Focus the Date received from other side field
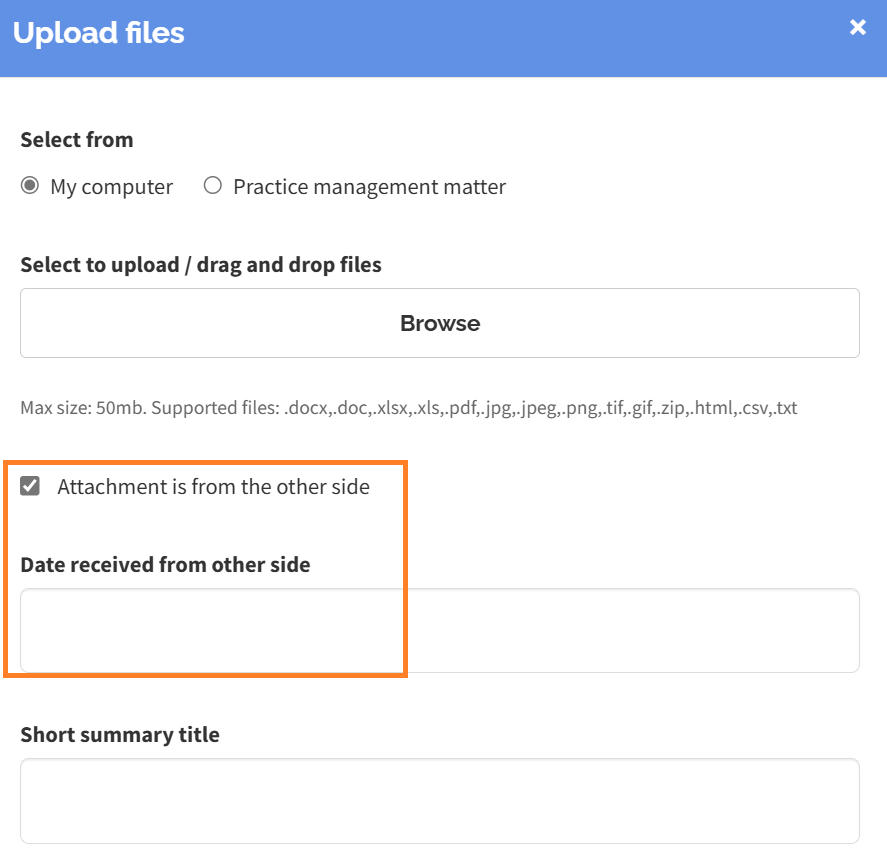 point(440,631)
